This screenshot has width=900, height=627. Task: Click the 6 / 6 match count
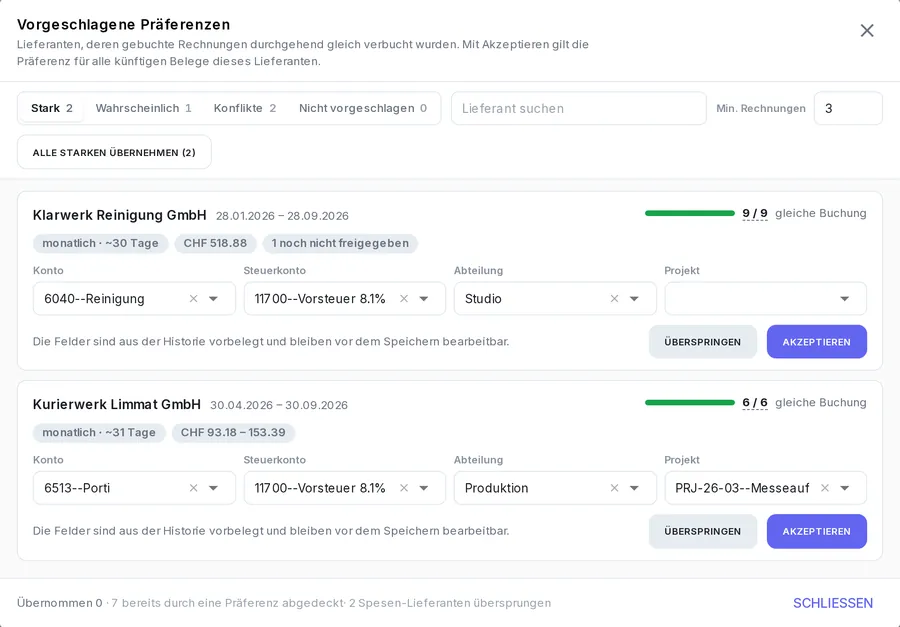755,402
